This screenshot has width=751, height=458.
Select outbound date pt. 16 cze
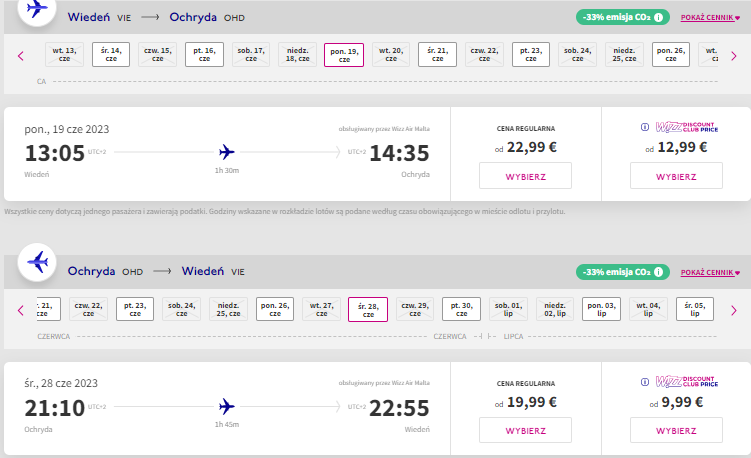(x=205, y=55)
